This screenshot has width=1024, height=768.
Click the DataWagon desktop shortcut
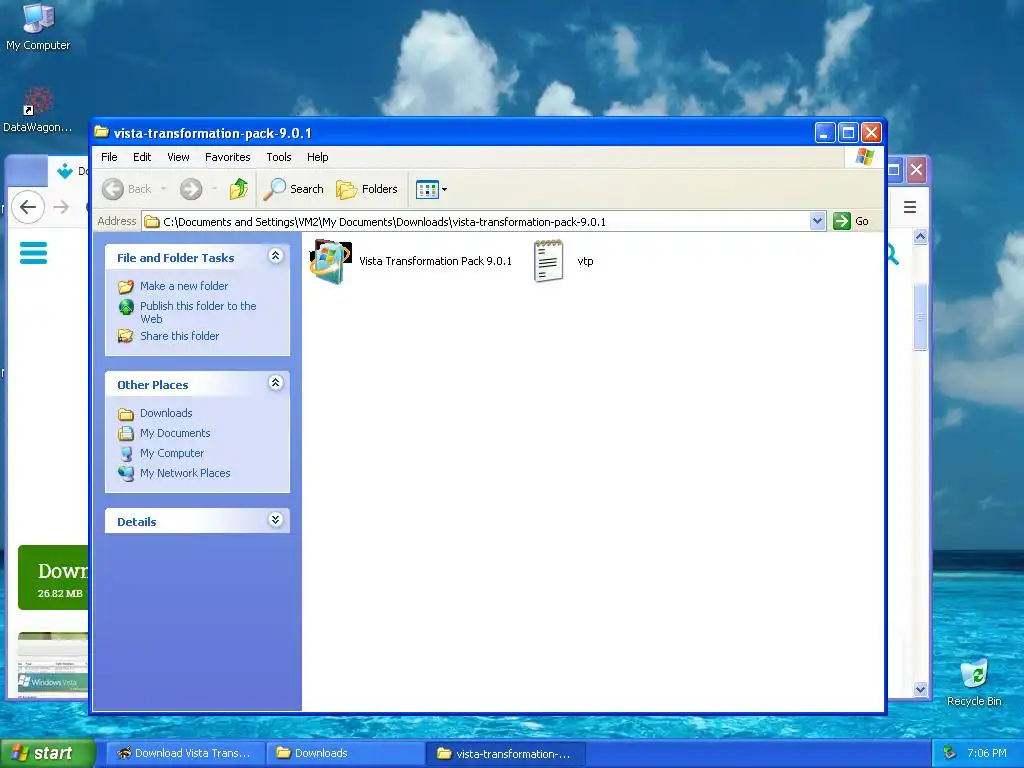[37, 110]
